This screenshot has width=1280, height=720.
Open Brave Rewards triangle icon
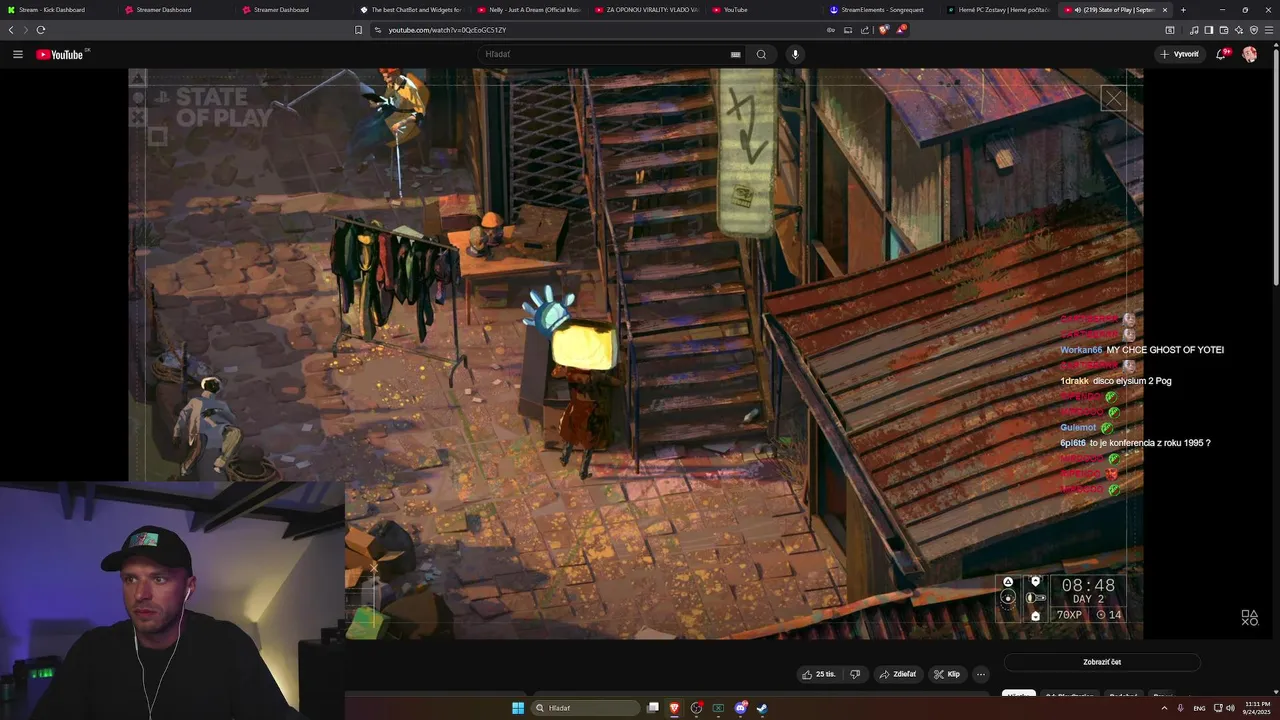coord(901,30)
